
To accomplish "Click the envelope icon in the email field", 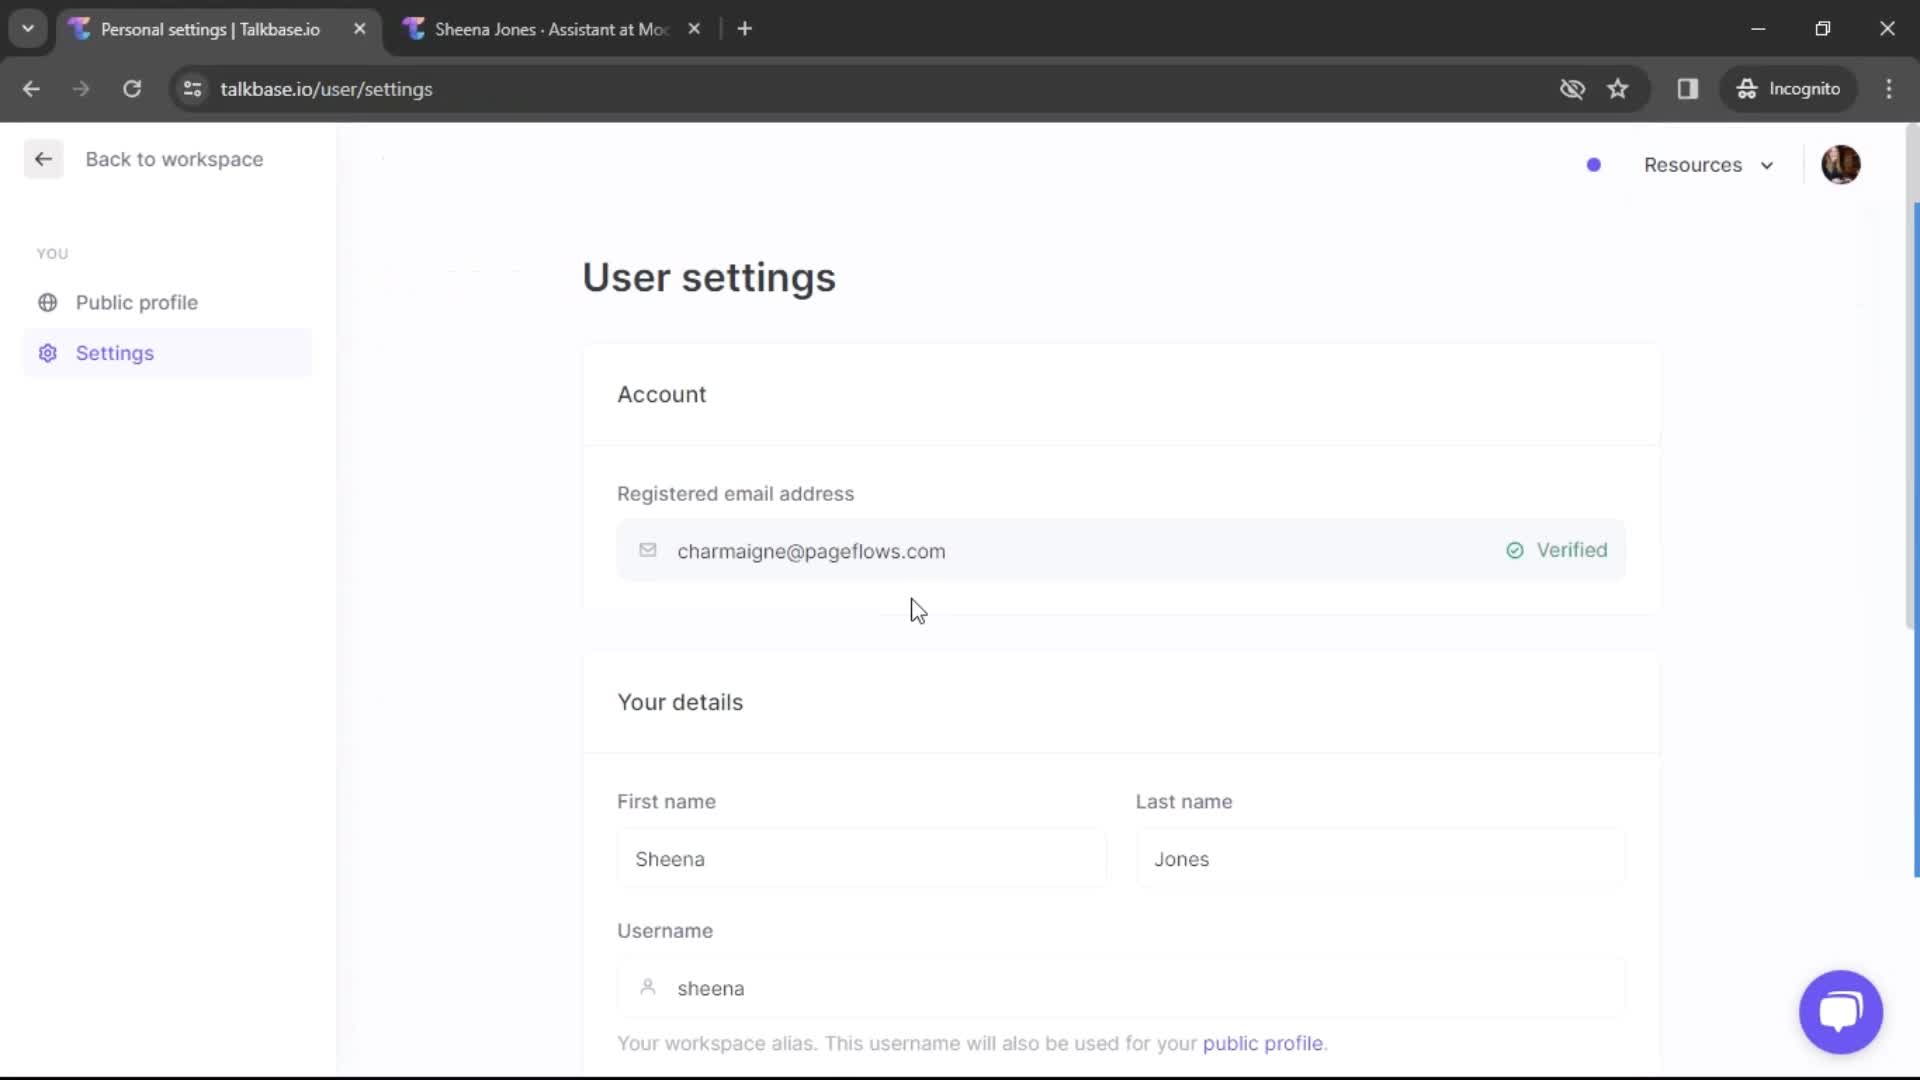I will (x=647, y=550).
